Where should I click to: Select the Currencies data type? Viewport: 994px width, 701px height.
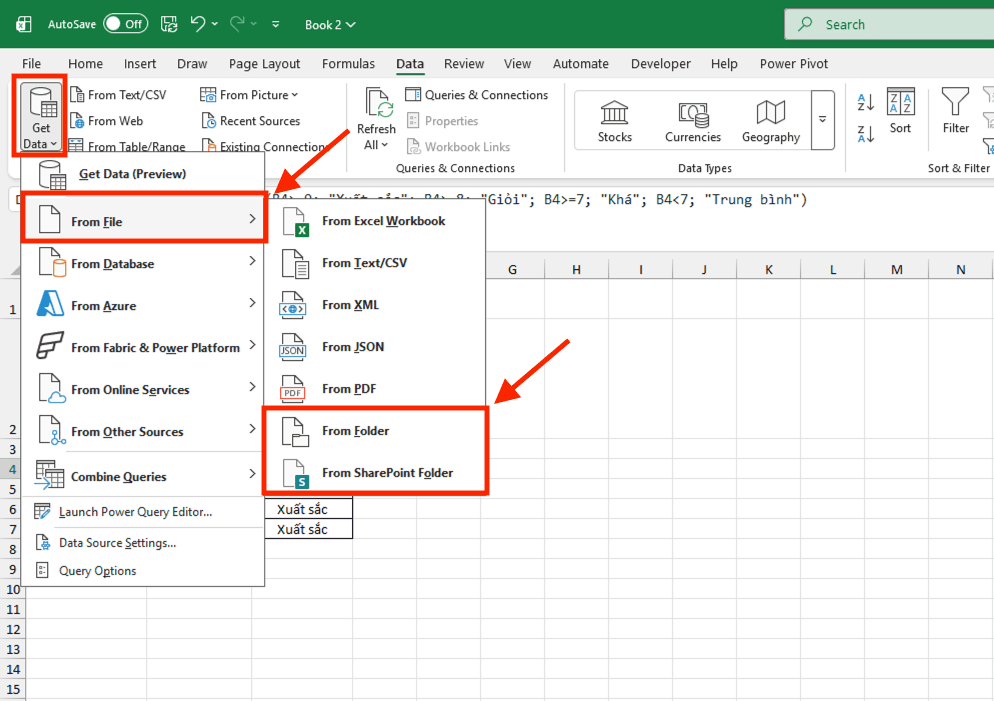tap(692, 122)
